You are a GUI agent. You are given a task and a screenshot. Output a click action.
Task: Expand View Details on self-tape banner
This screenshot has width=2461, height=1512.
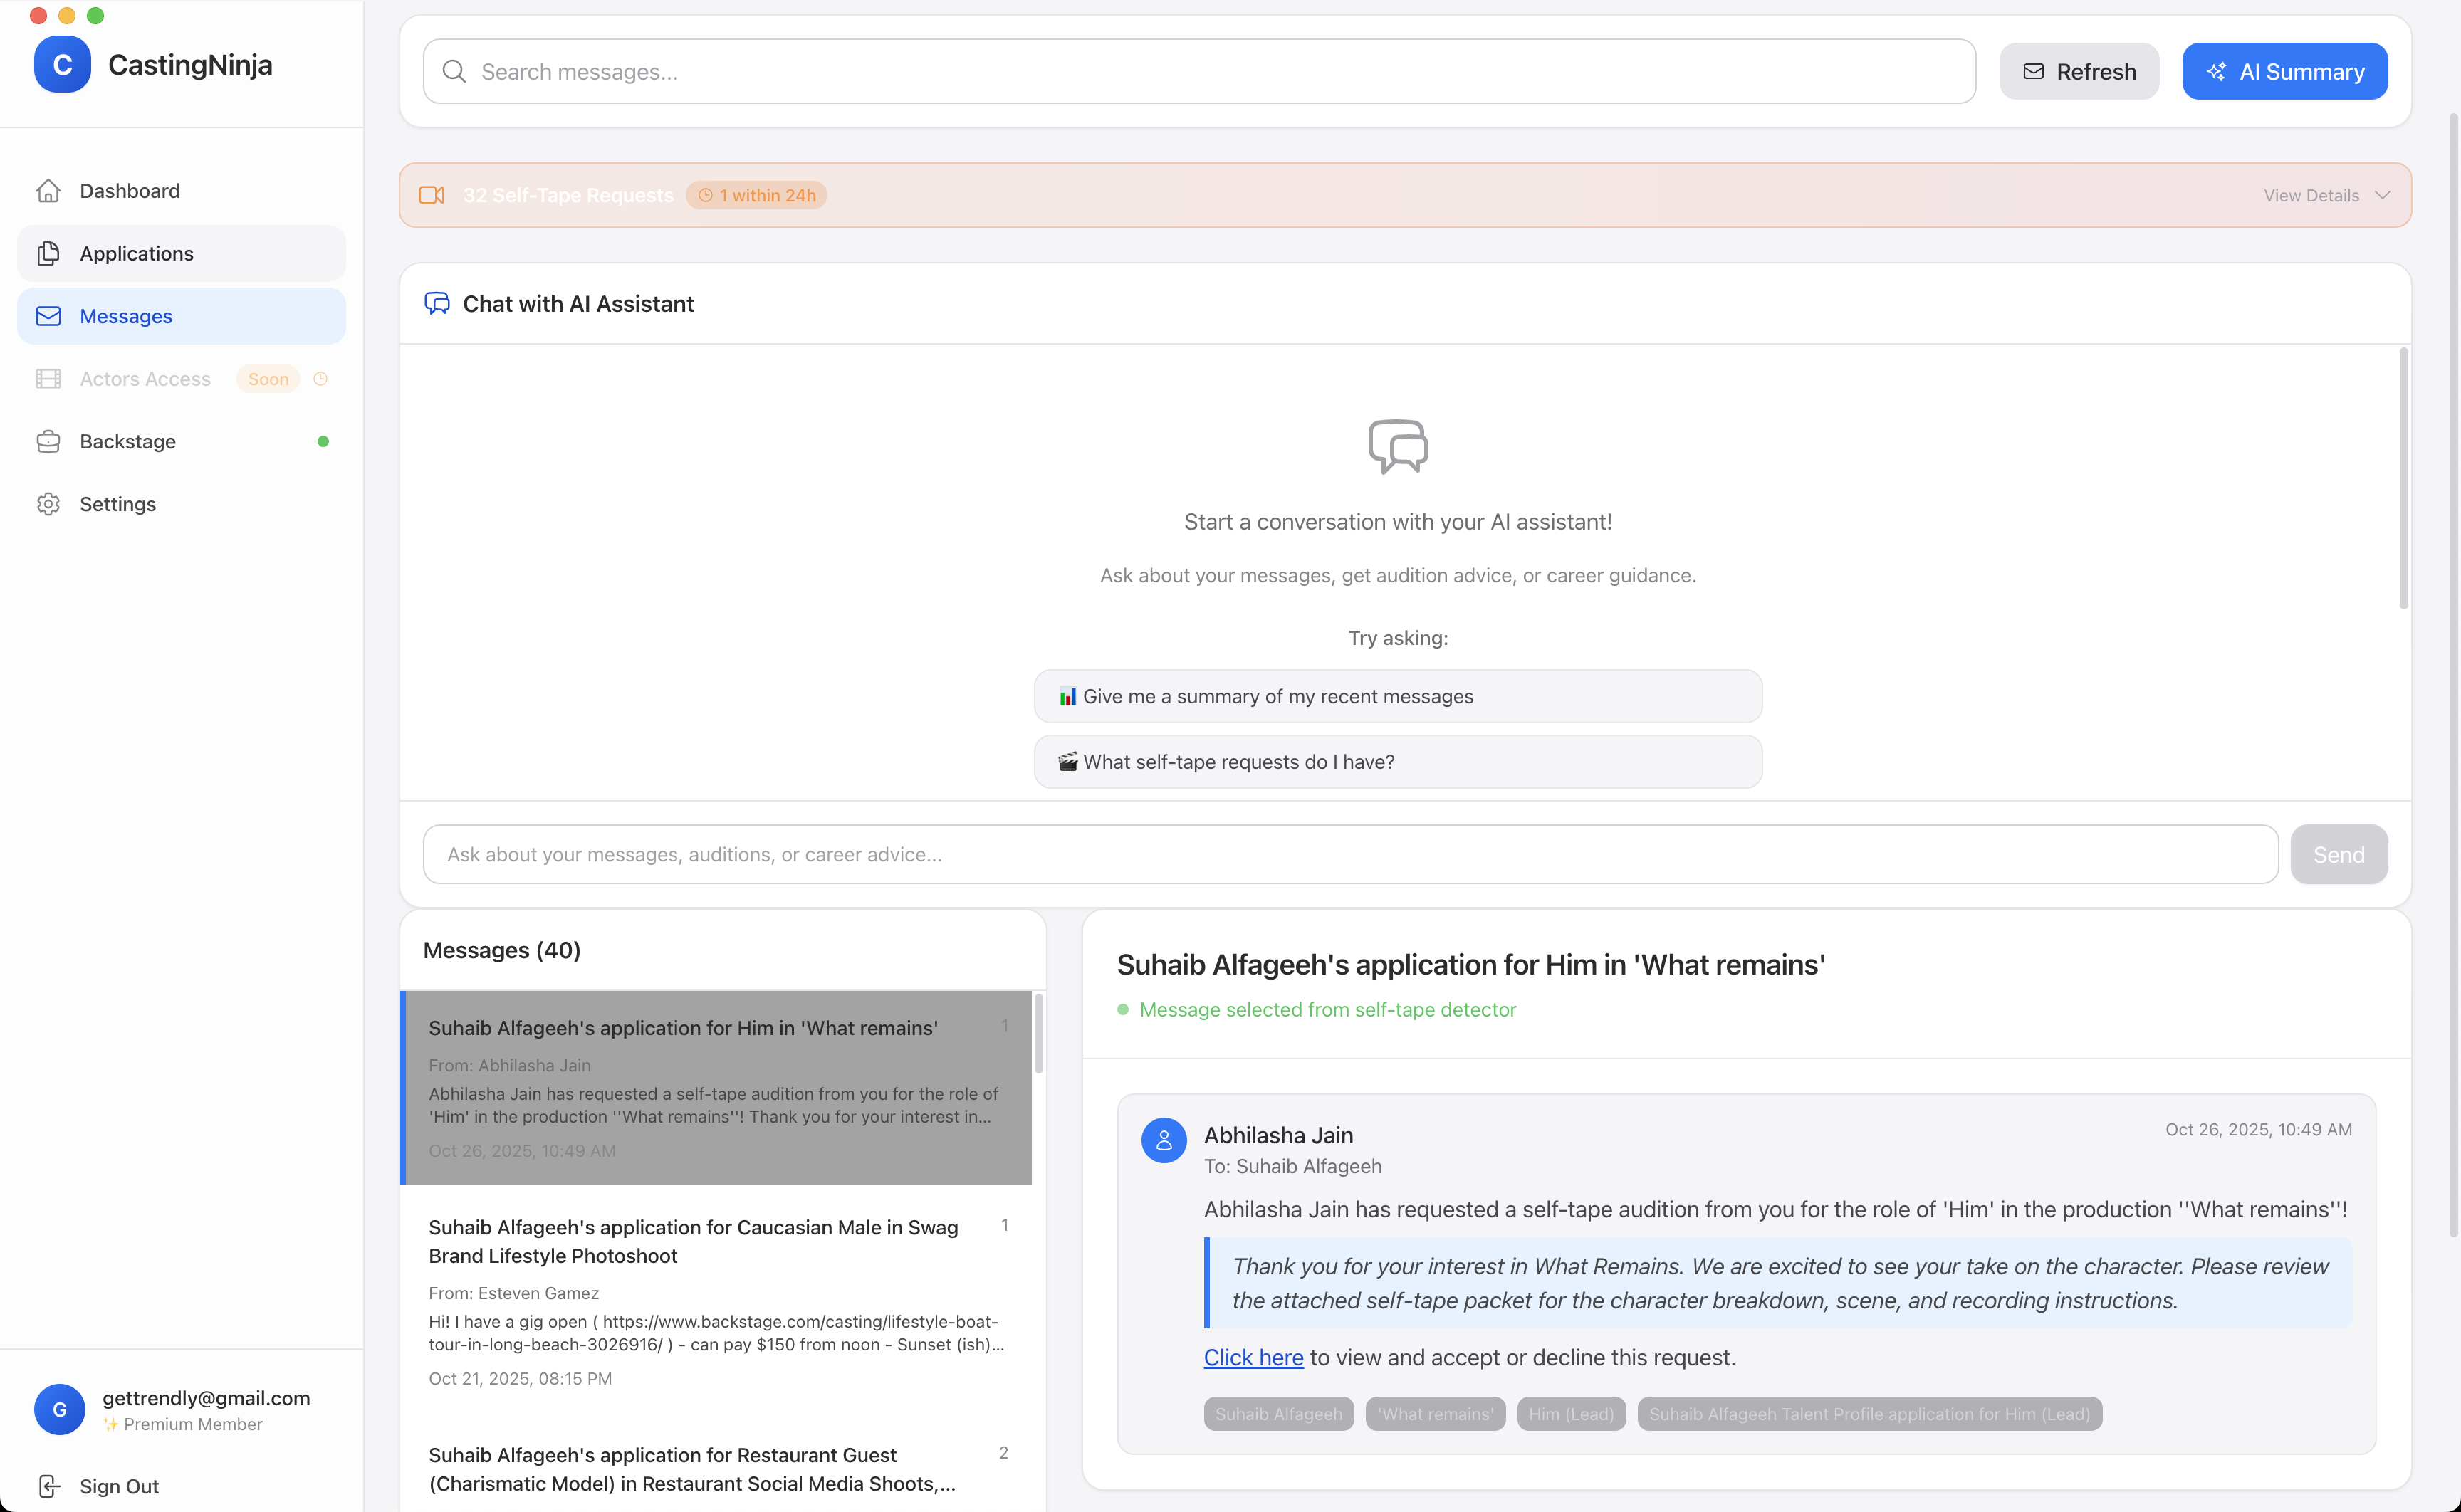point(2311,195)
